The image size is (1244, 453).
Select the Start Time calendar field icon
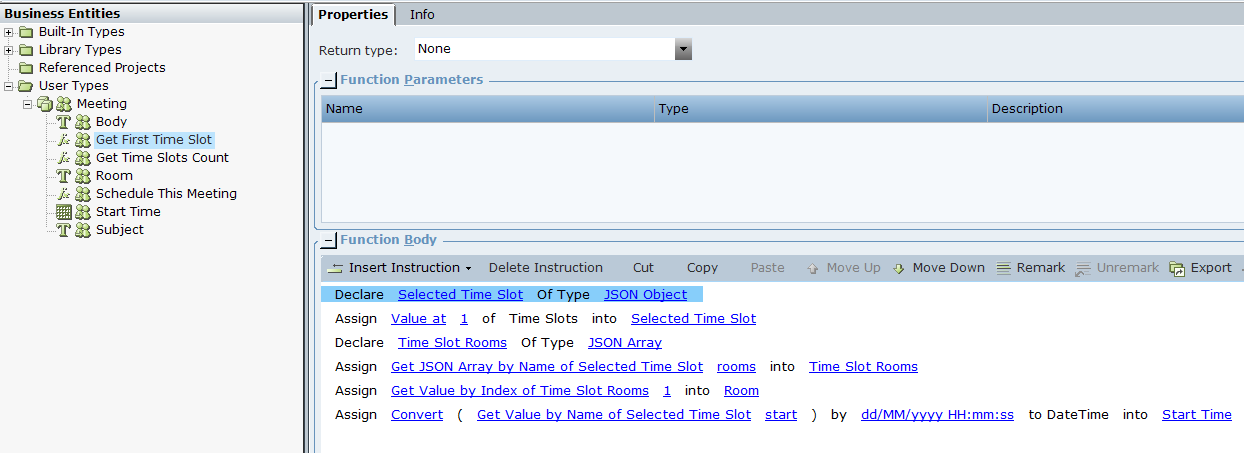(x=63, y=212)
